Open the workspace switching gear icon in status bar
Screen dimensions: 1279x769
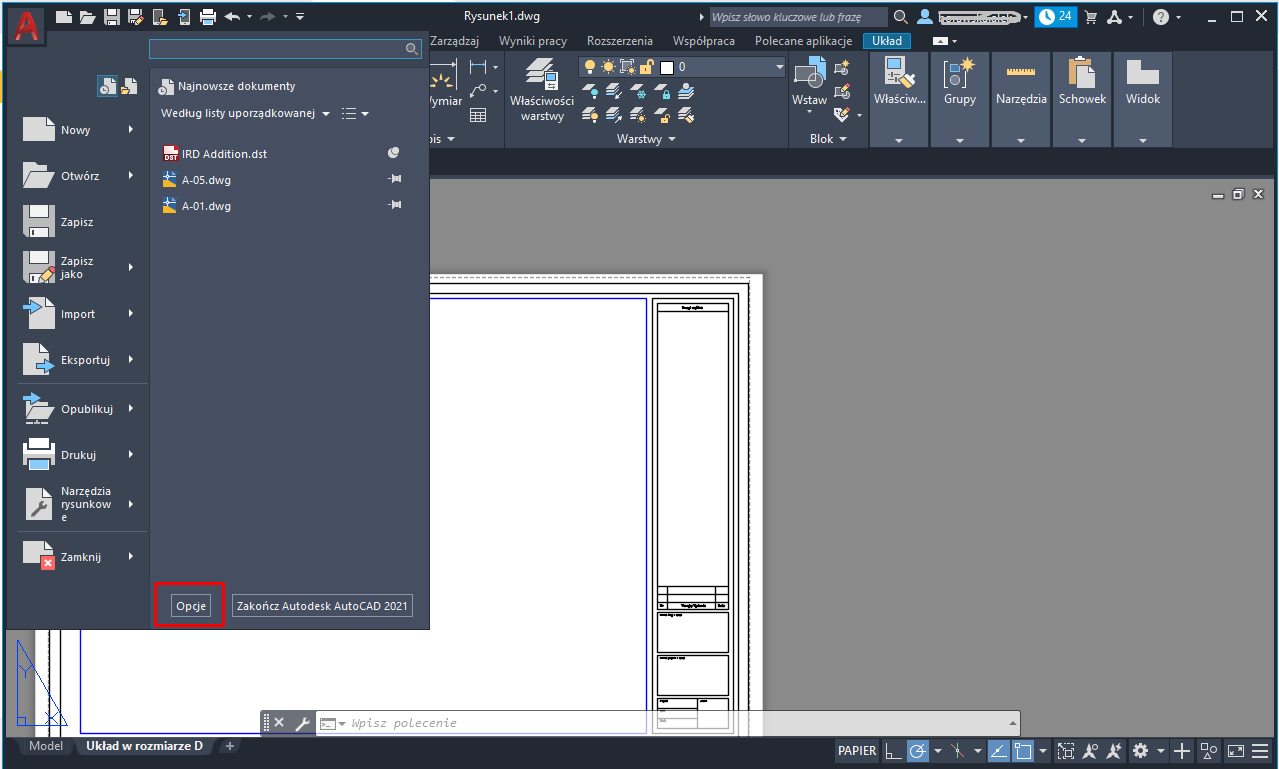tap(1139, 751)
